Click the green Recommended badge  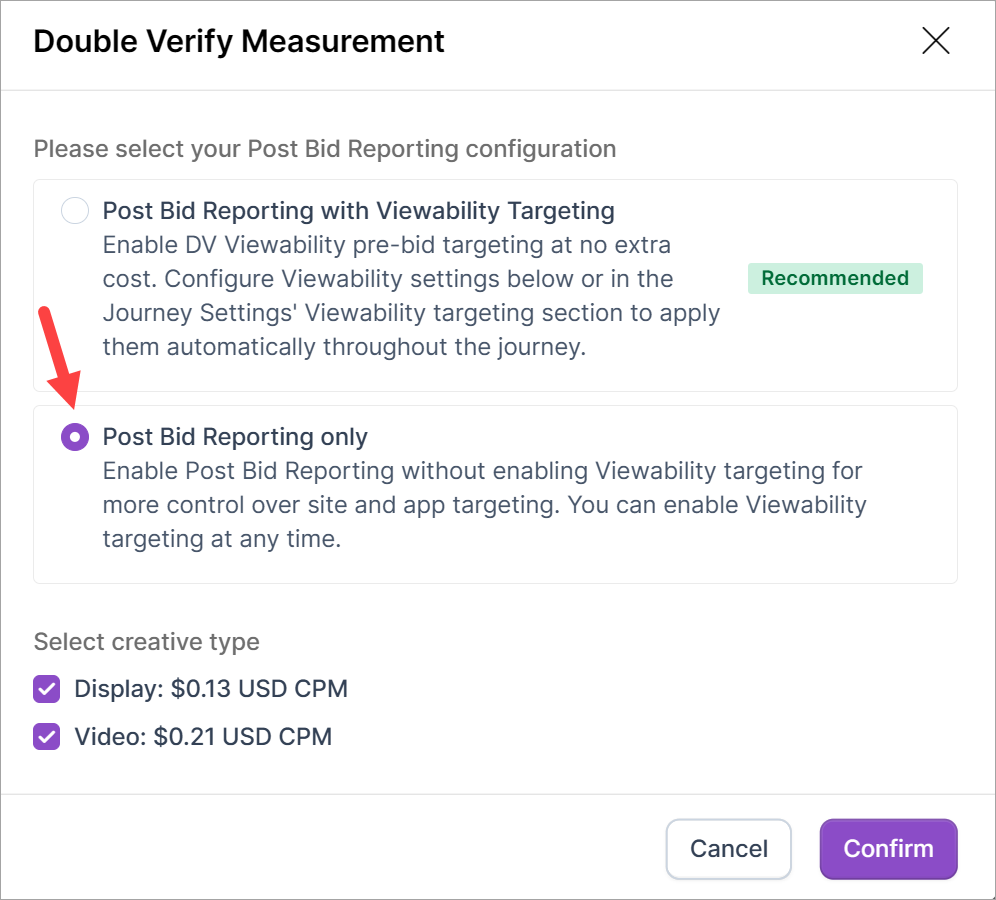[x=835, y=278]
